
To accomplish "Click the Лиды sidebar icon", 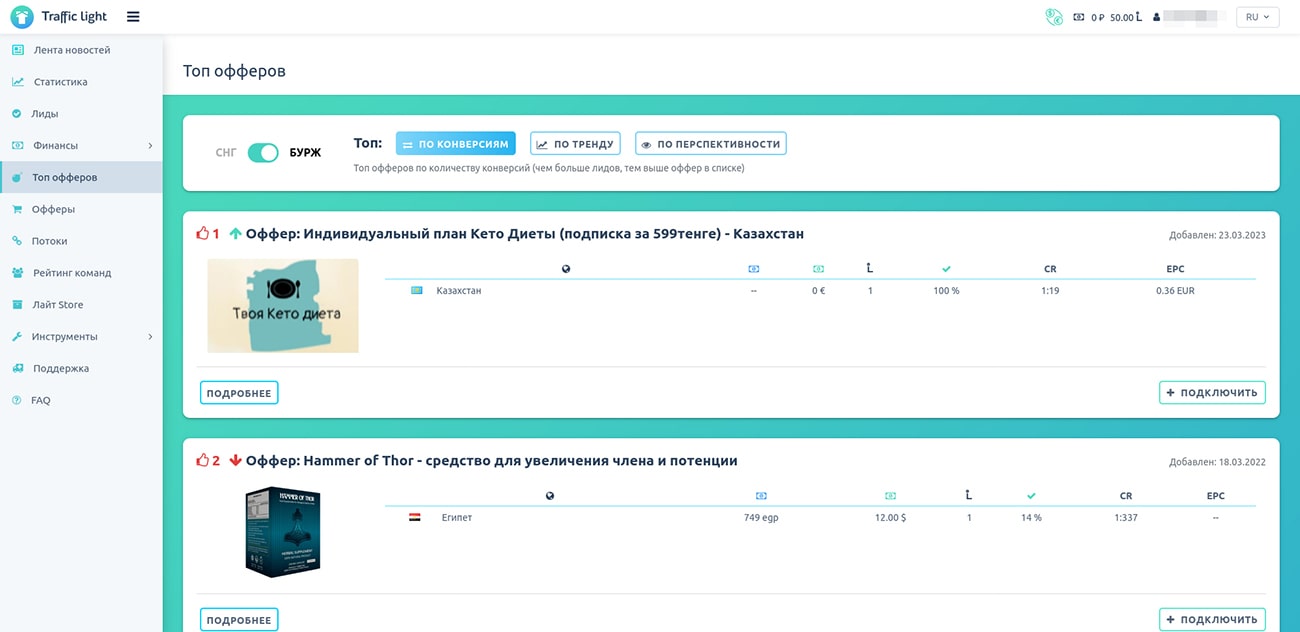I will pos(16,114).
